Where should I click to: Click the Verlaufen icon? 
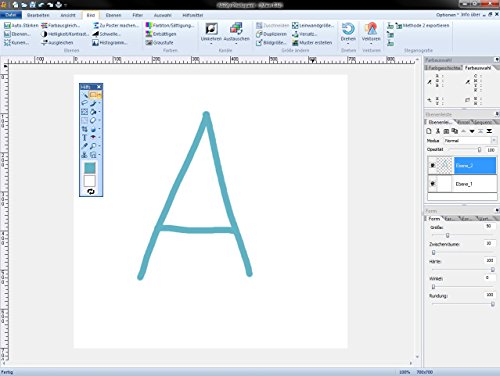tap(371, 29)
